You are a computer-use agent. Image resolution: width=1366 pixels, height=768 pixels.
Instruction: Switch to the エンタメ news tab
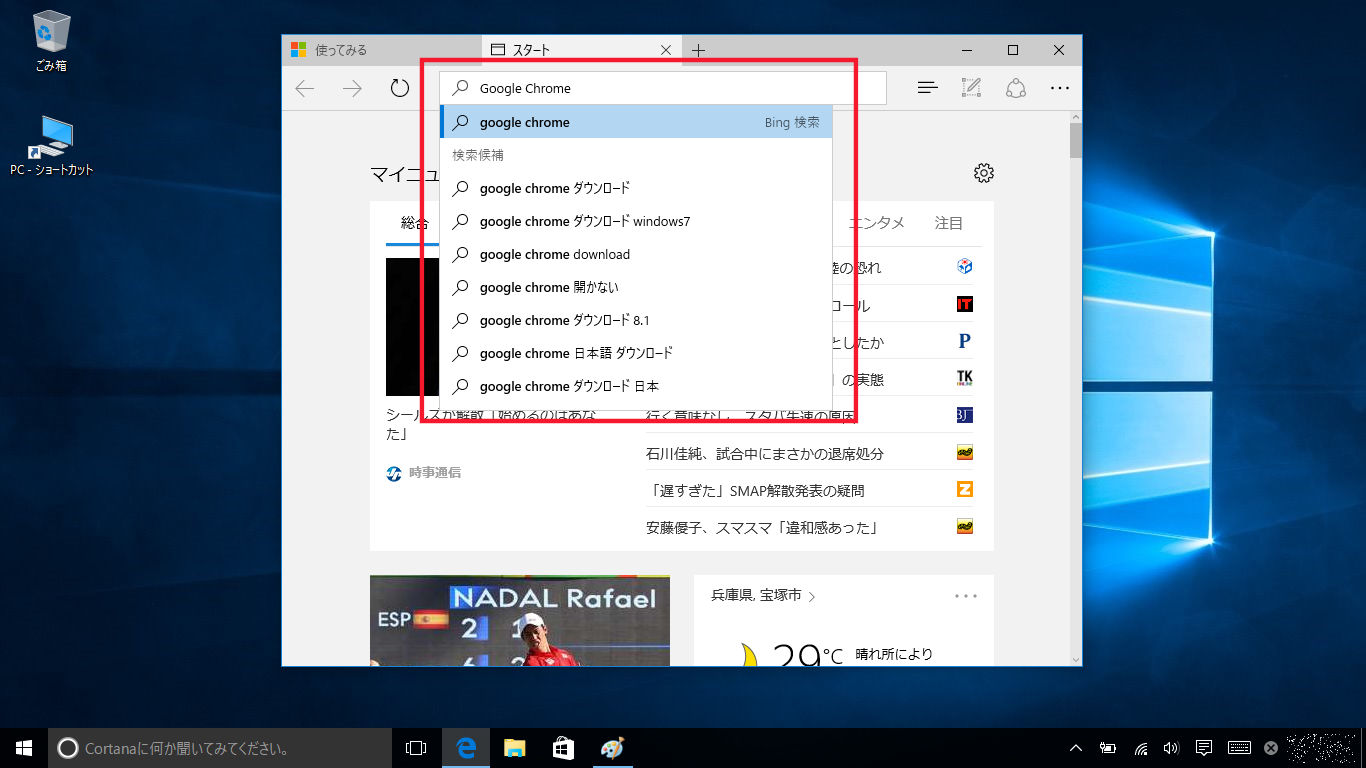click(x=876, y=223)
